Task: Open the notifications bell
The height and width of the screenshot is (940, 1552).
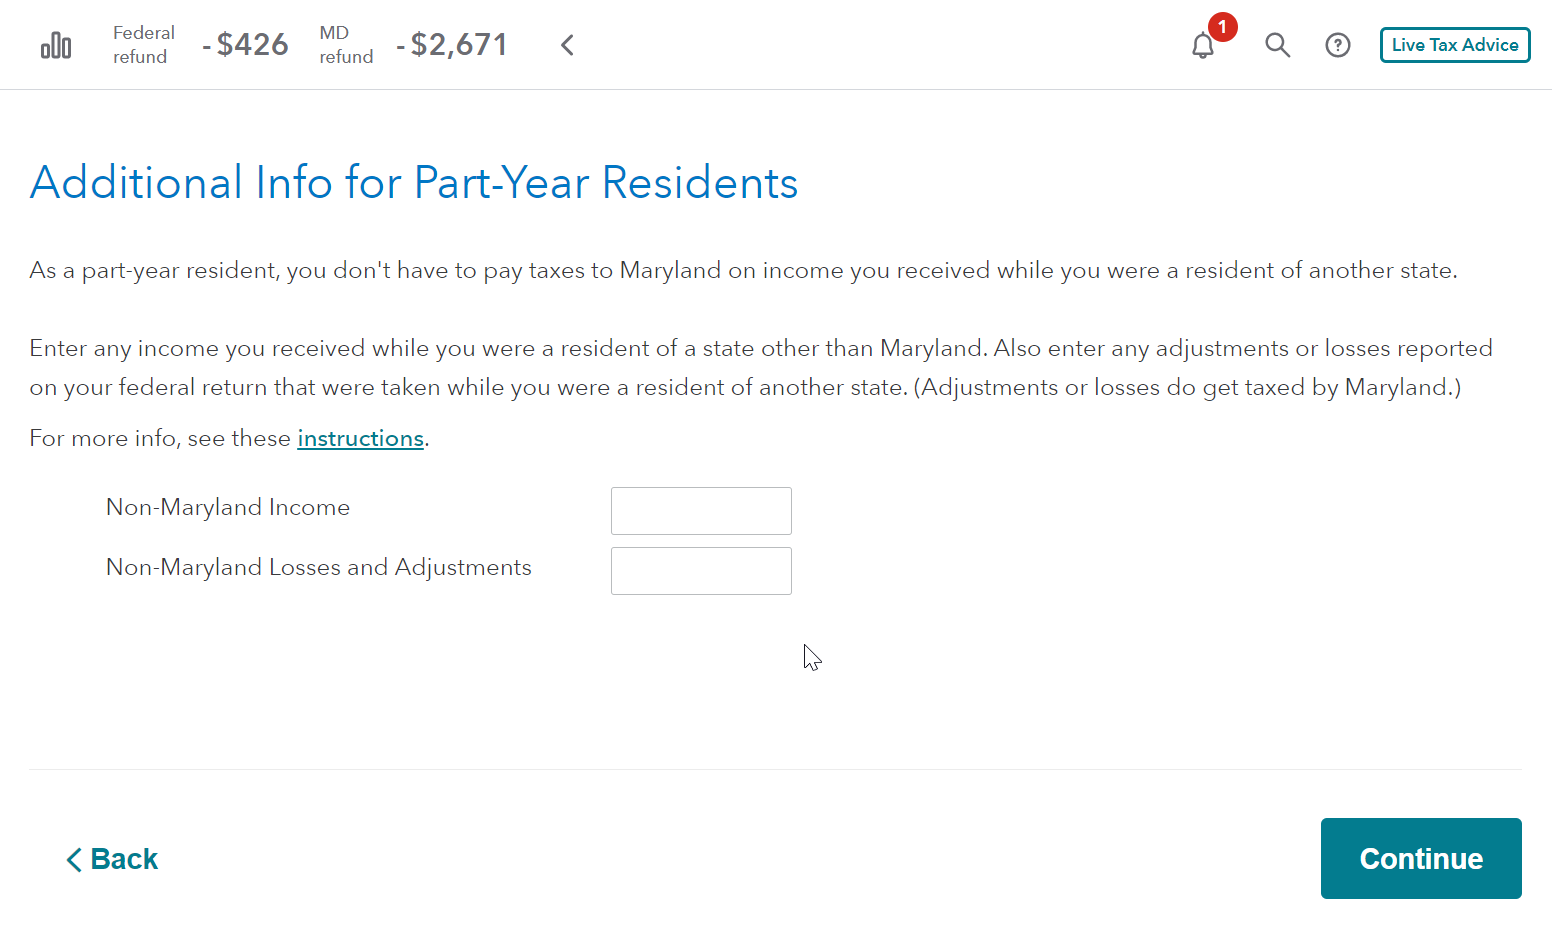Action: point(1202,46)
